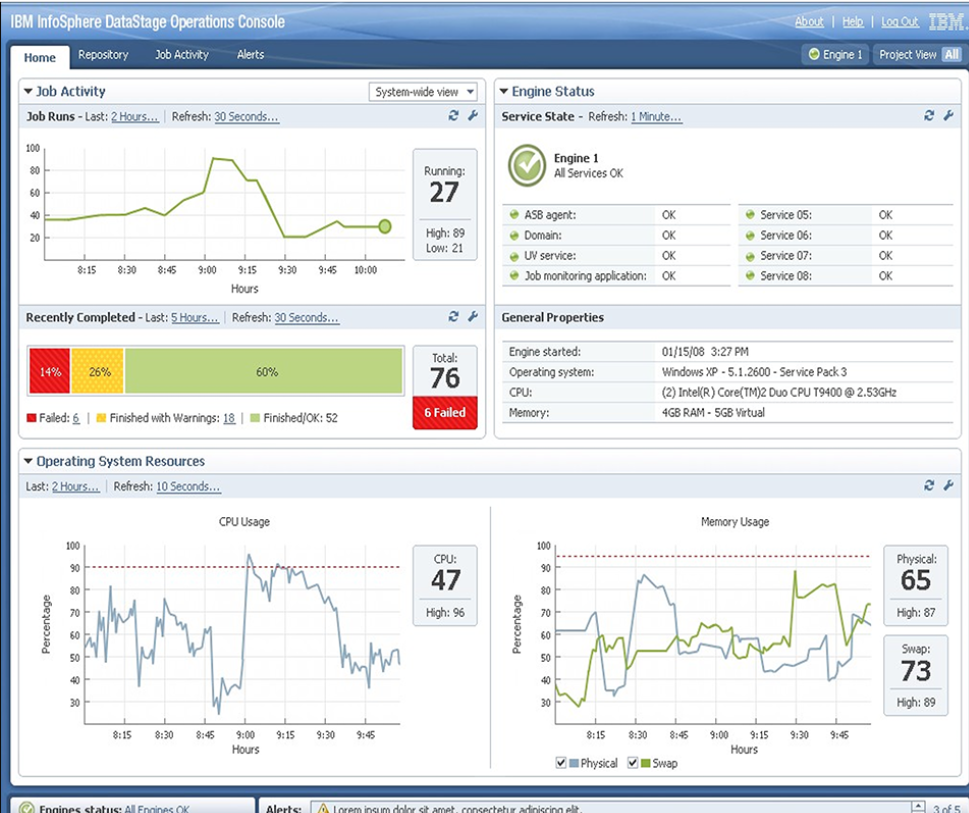
Task: Click the Finished/OK: 52 legend text
Action: (300, 418)
